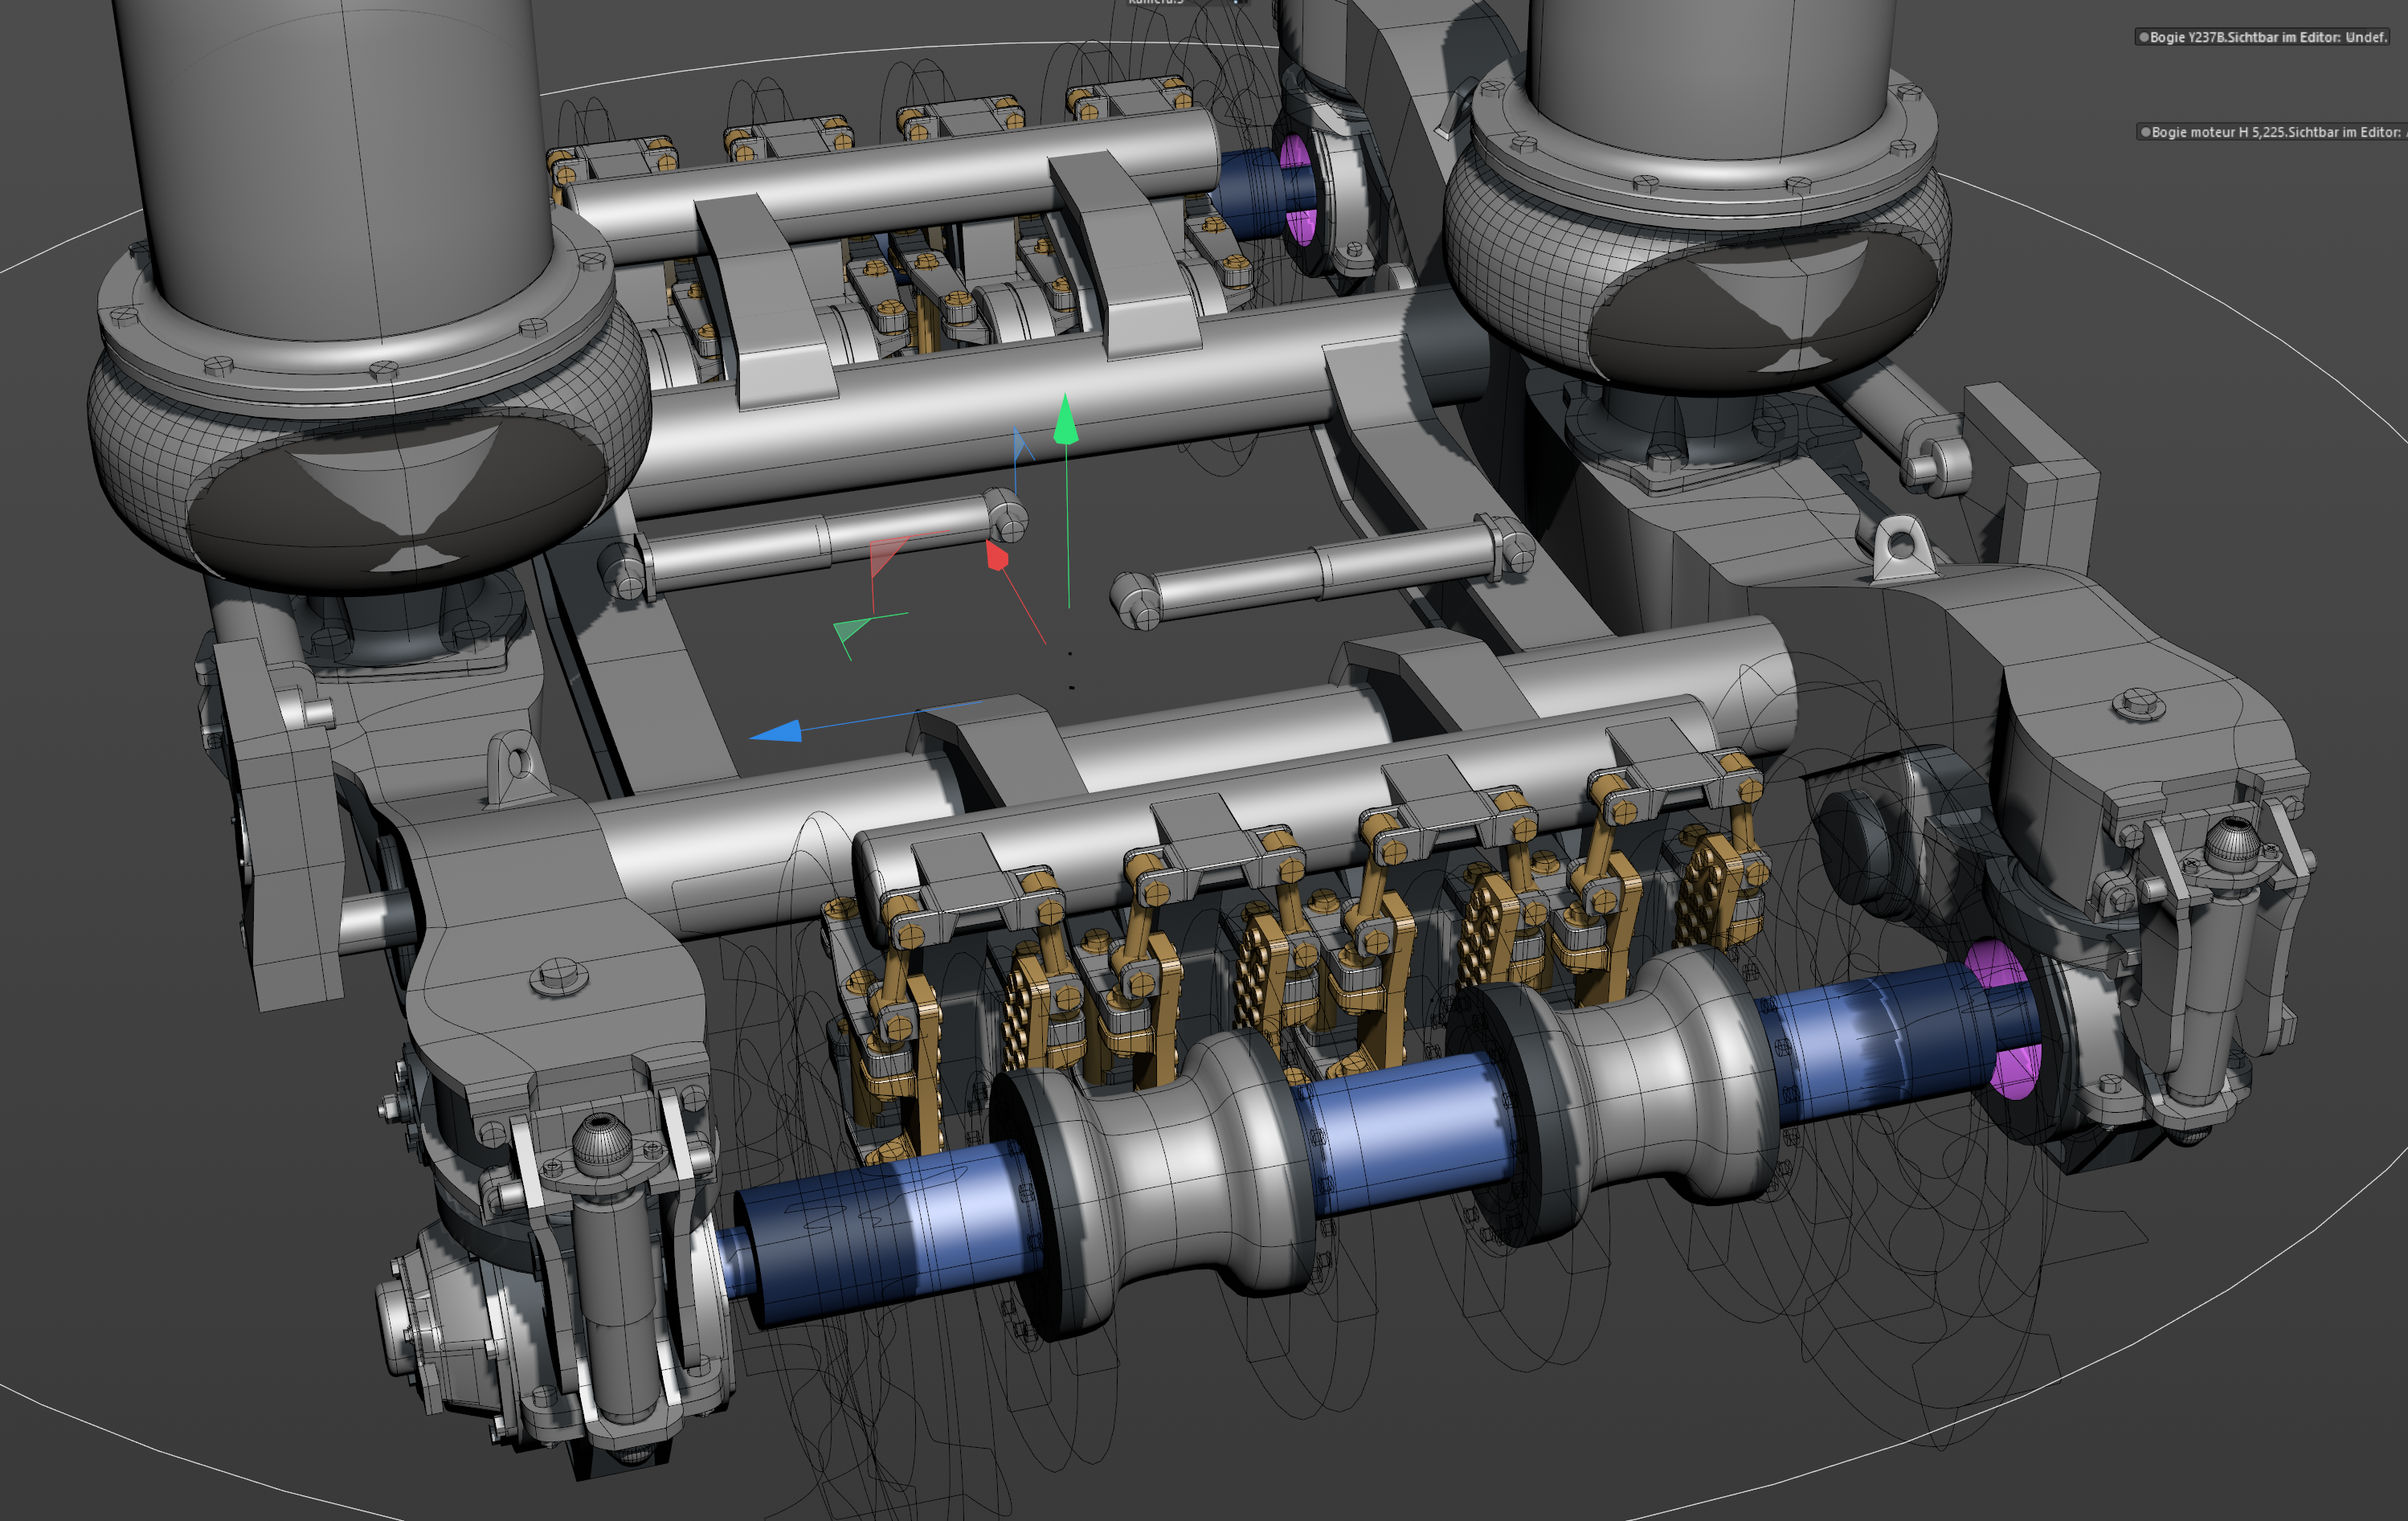Select the green triangular plane handle
Screen dimensions: 2408x1521
pyautogui.click(x=851, y=629)
